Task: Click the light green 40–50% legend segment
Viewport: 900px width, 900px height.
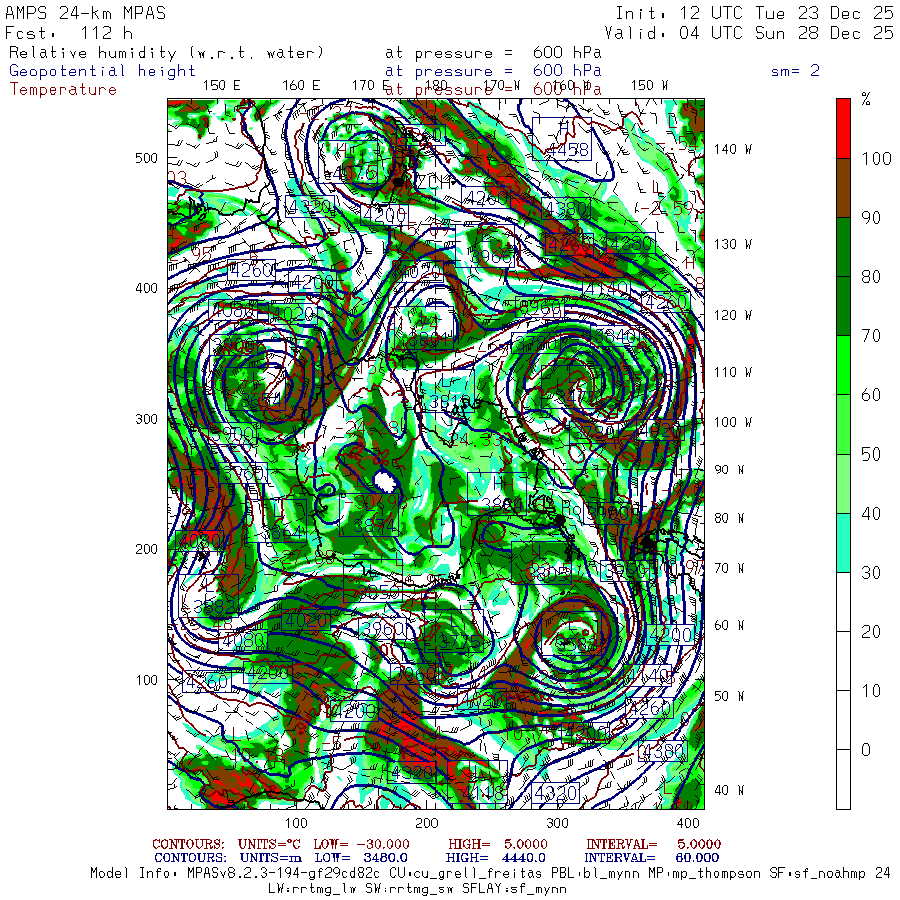Action: point(843,483)
